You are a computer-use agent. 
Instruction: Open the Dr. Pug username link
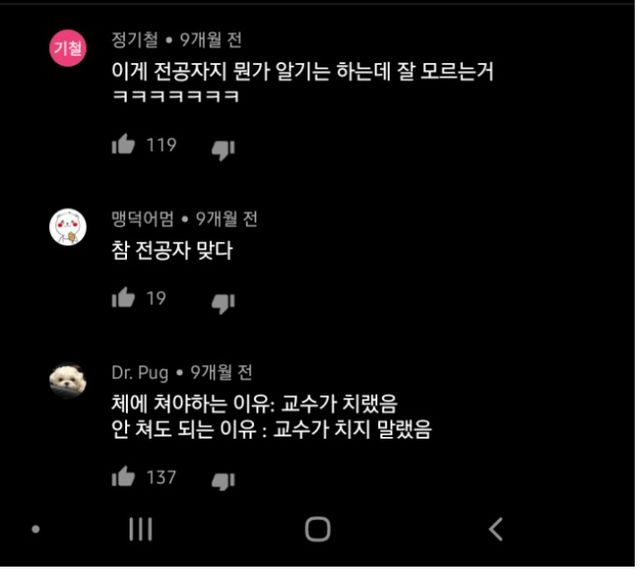tap(140, 373)
